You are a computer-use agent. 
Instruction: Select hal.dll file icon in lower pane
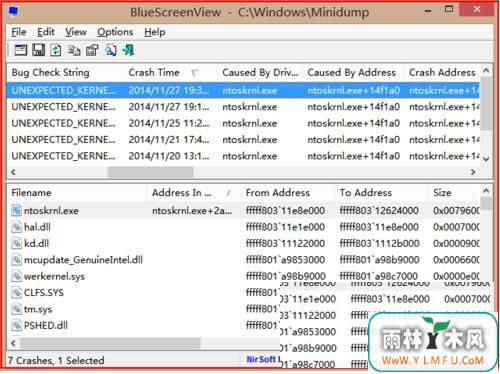click(16, 227)
